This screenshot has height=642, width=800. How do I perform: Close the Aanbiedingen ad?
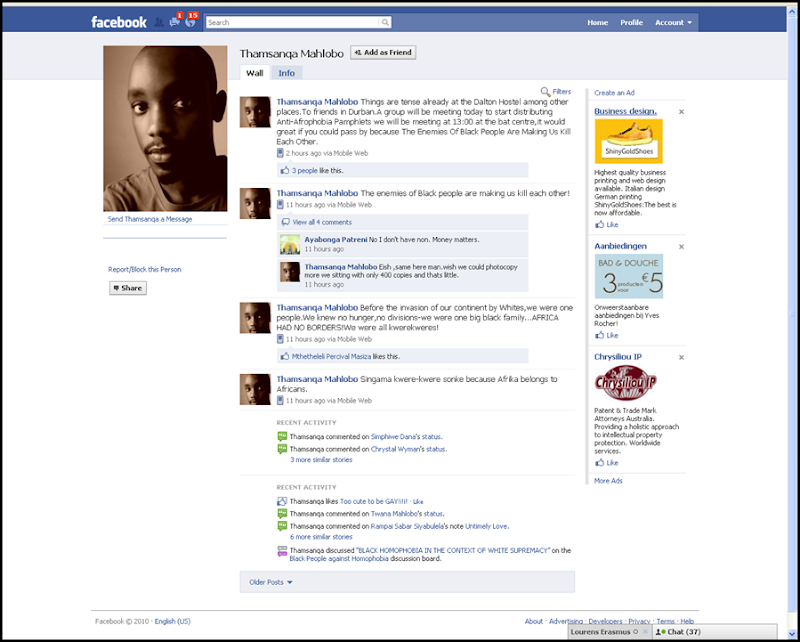point(681,246)
